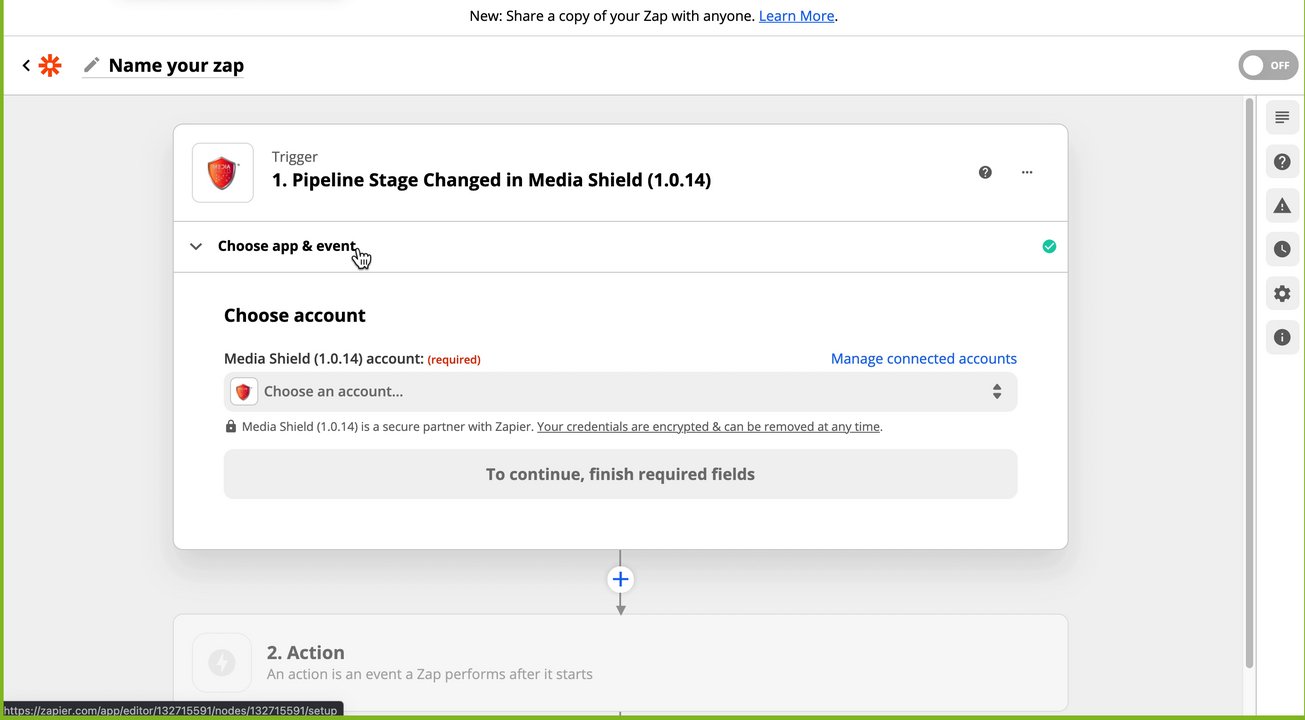Click the pencil edit icon for zap name
This screenshot has height=720, width=1305.
pyautogui.click(x=91, y=65)
